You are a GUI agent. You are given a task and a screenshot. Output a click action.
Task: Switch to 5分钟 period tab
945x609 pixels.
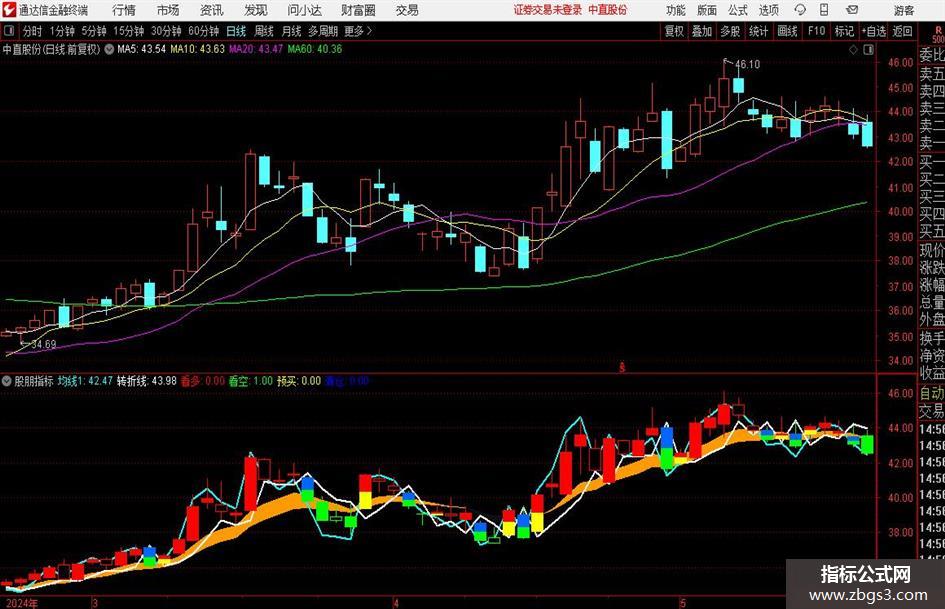(x=94, y=31)
